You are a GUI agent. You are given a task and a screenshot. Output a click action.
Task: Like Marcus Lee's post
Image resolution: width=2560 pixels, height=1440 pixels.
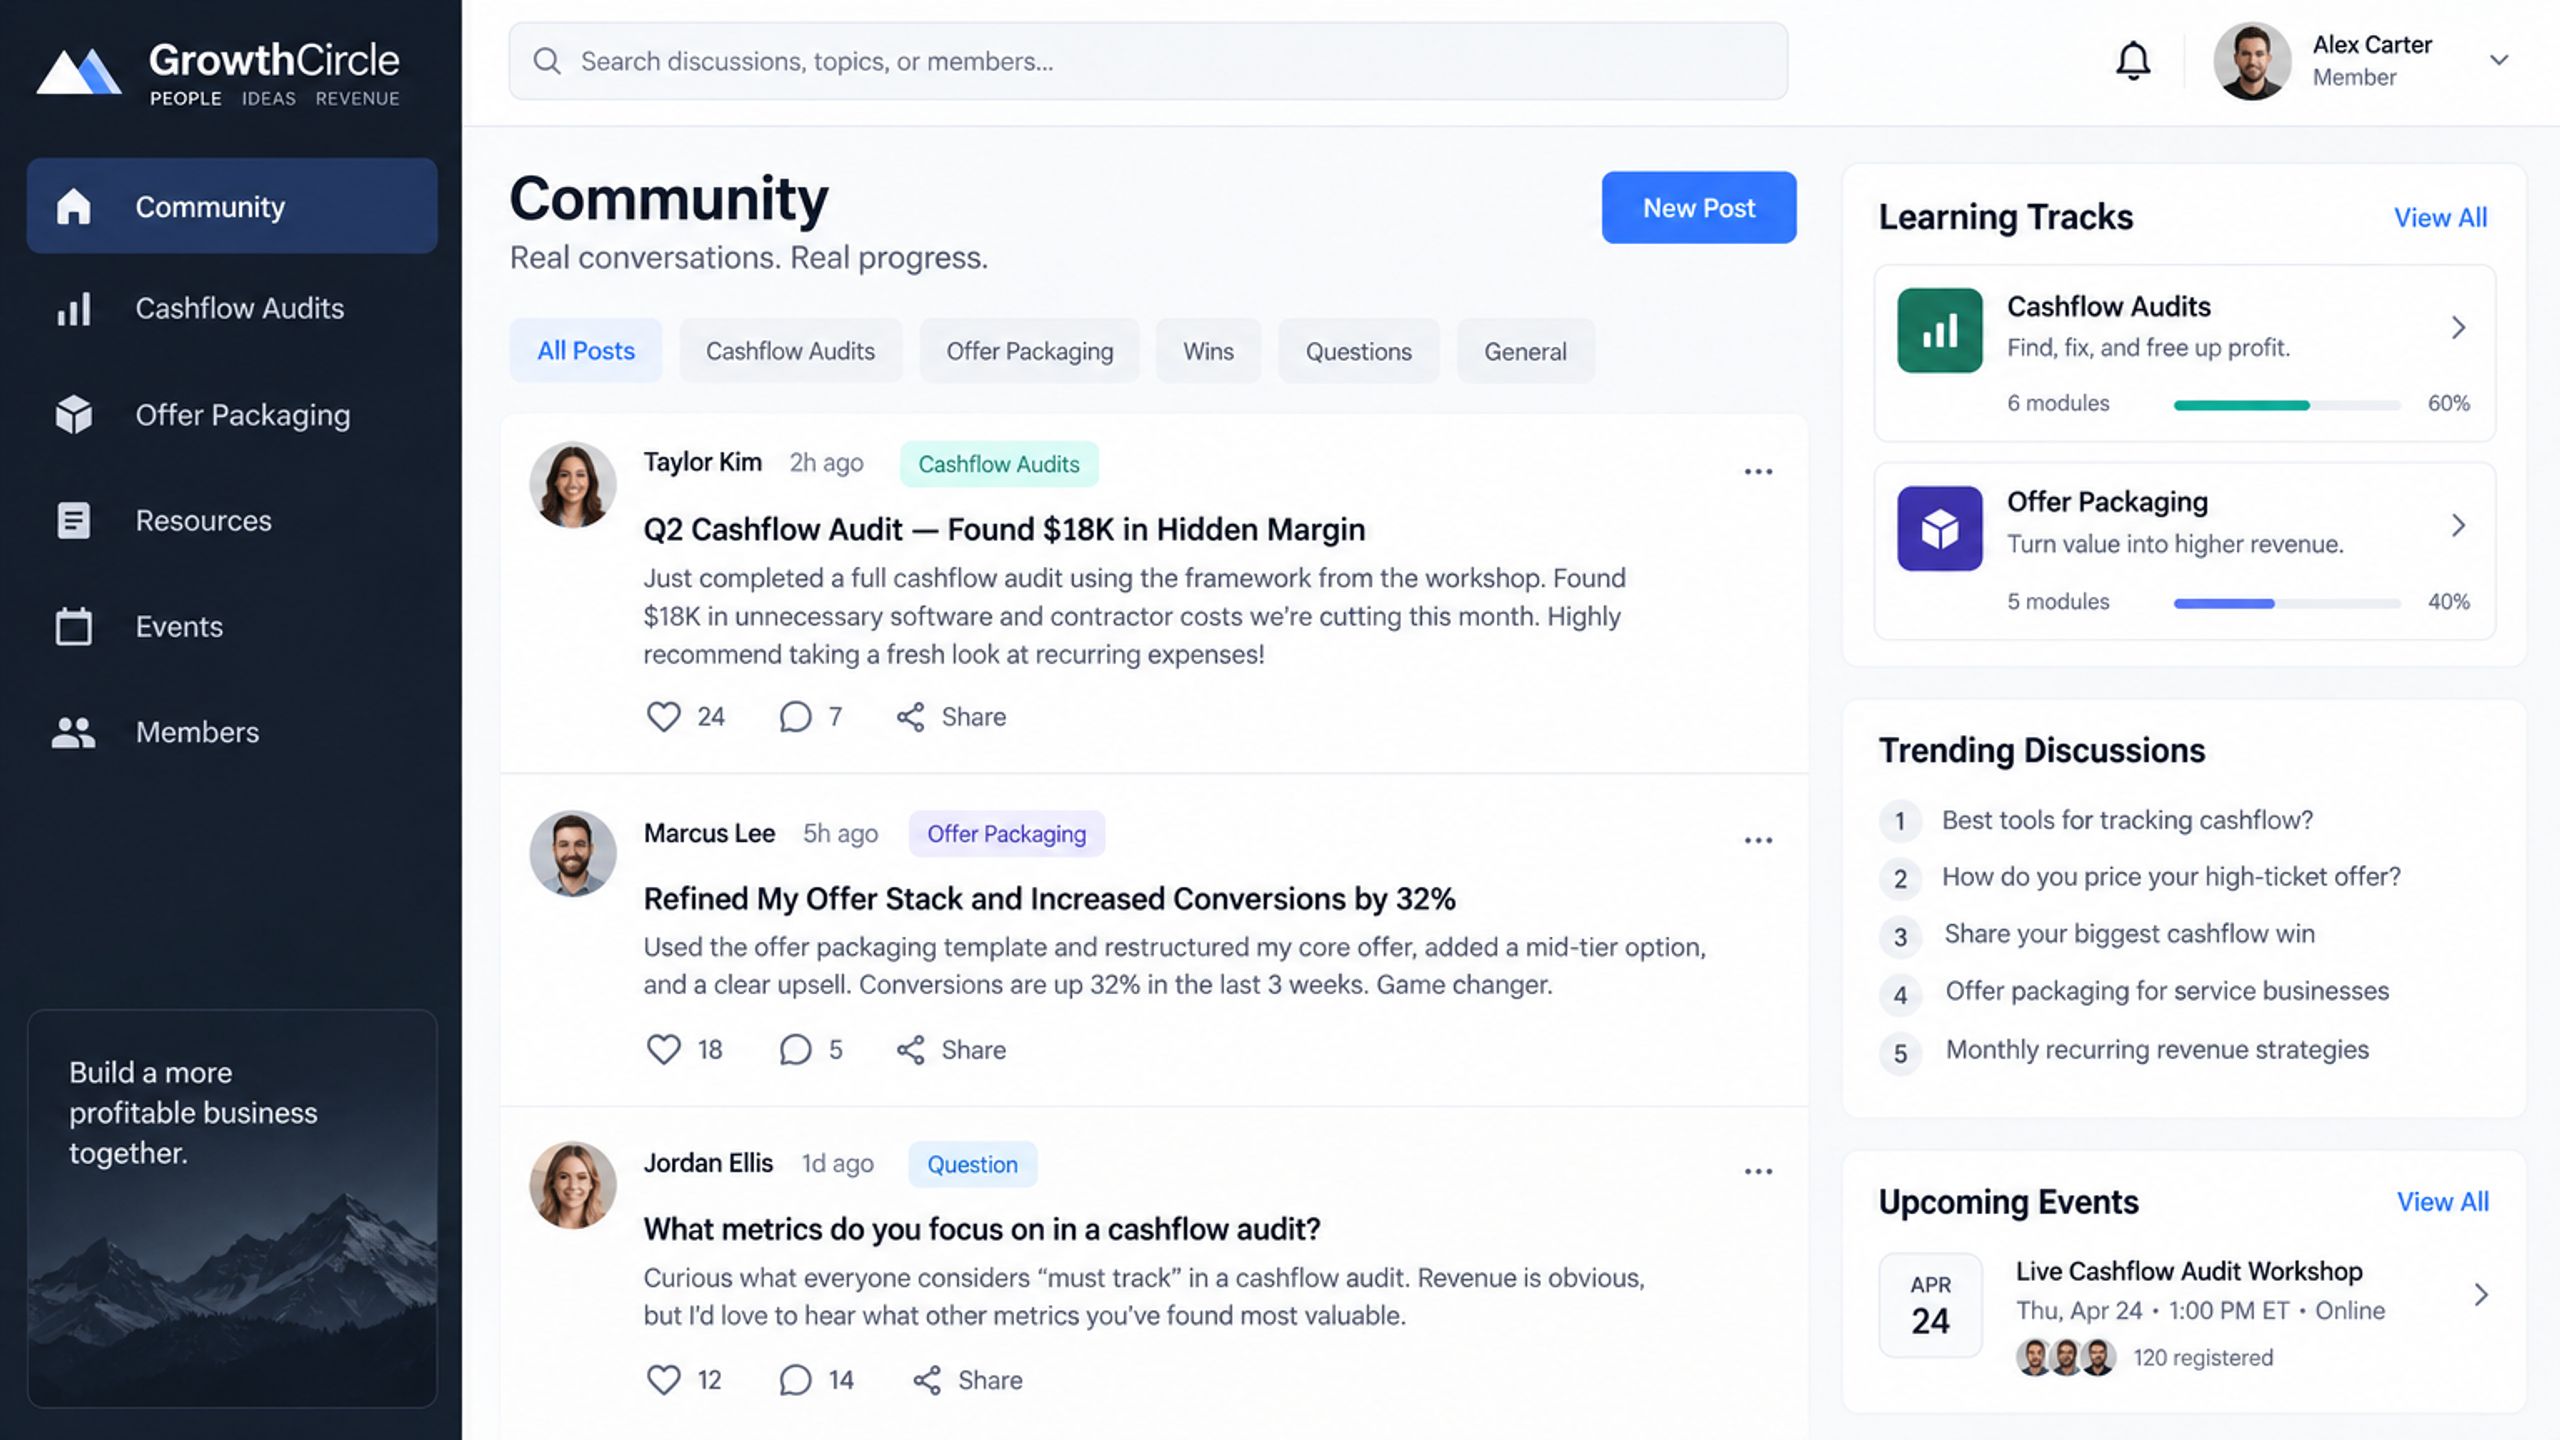point(663,1049)
